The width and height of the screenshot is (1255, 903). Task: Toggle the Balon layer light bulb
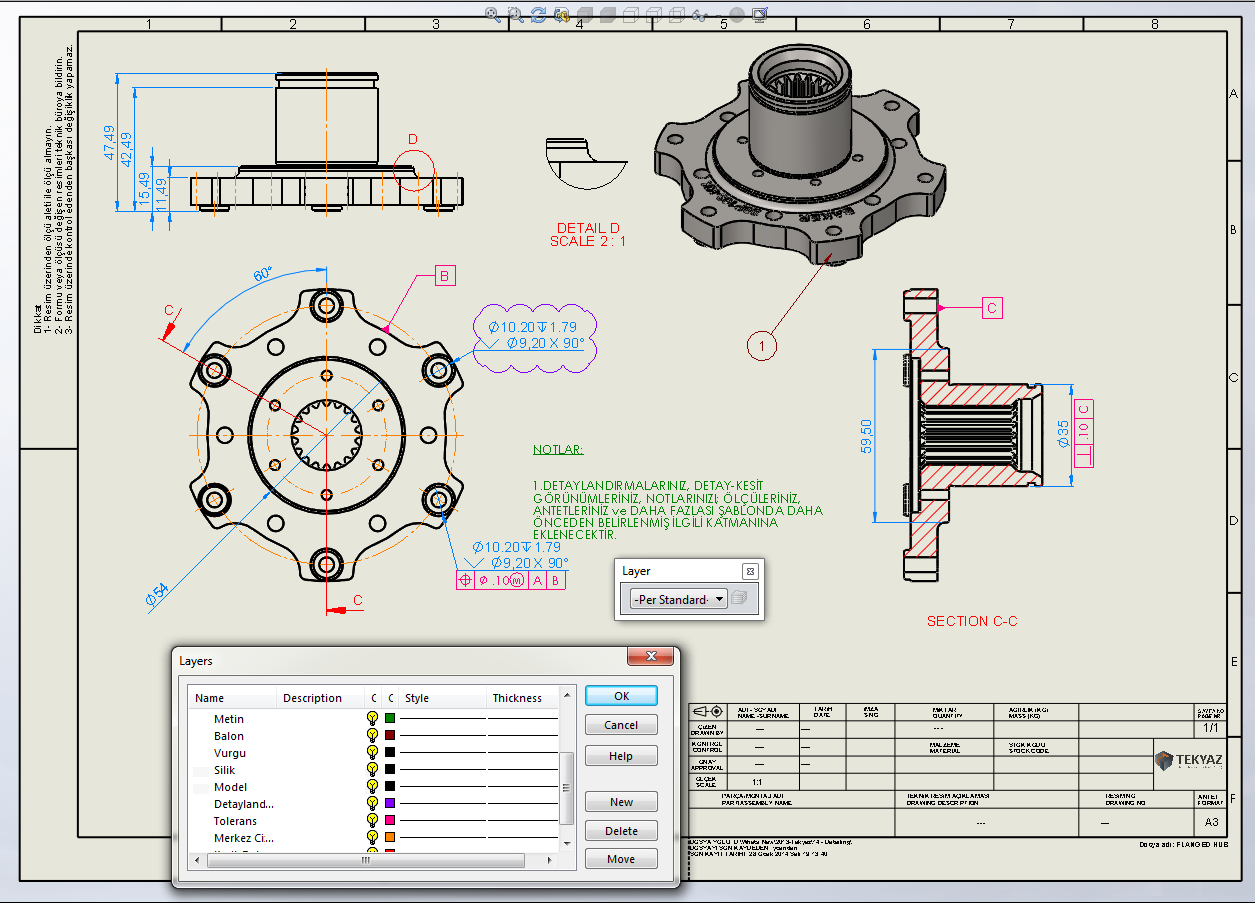pos(372,735)
